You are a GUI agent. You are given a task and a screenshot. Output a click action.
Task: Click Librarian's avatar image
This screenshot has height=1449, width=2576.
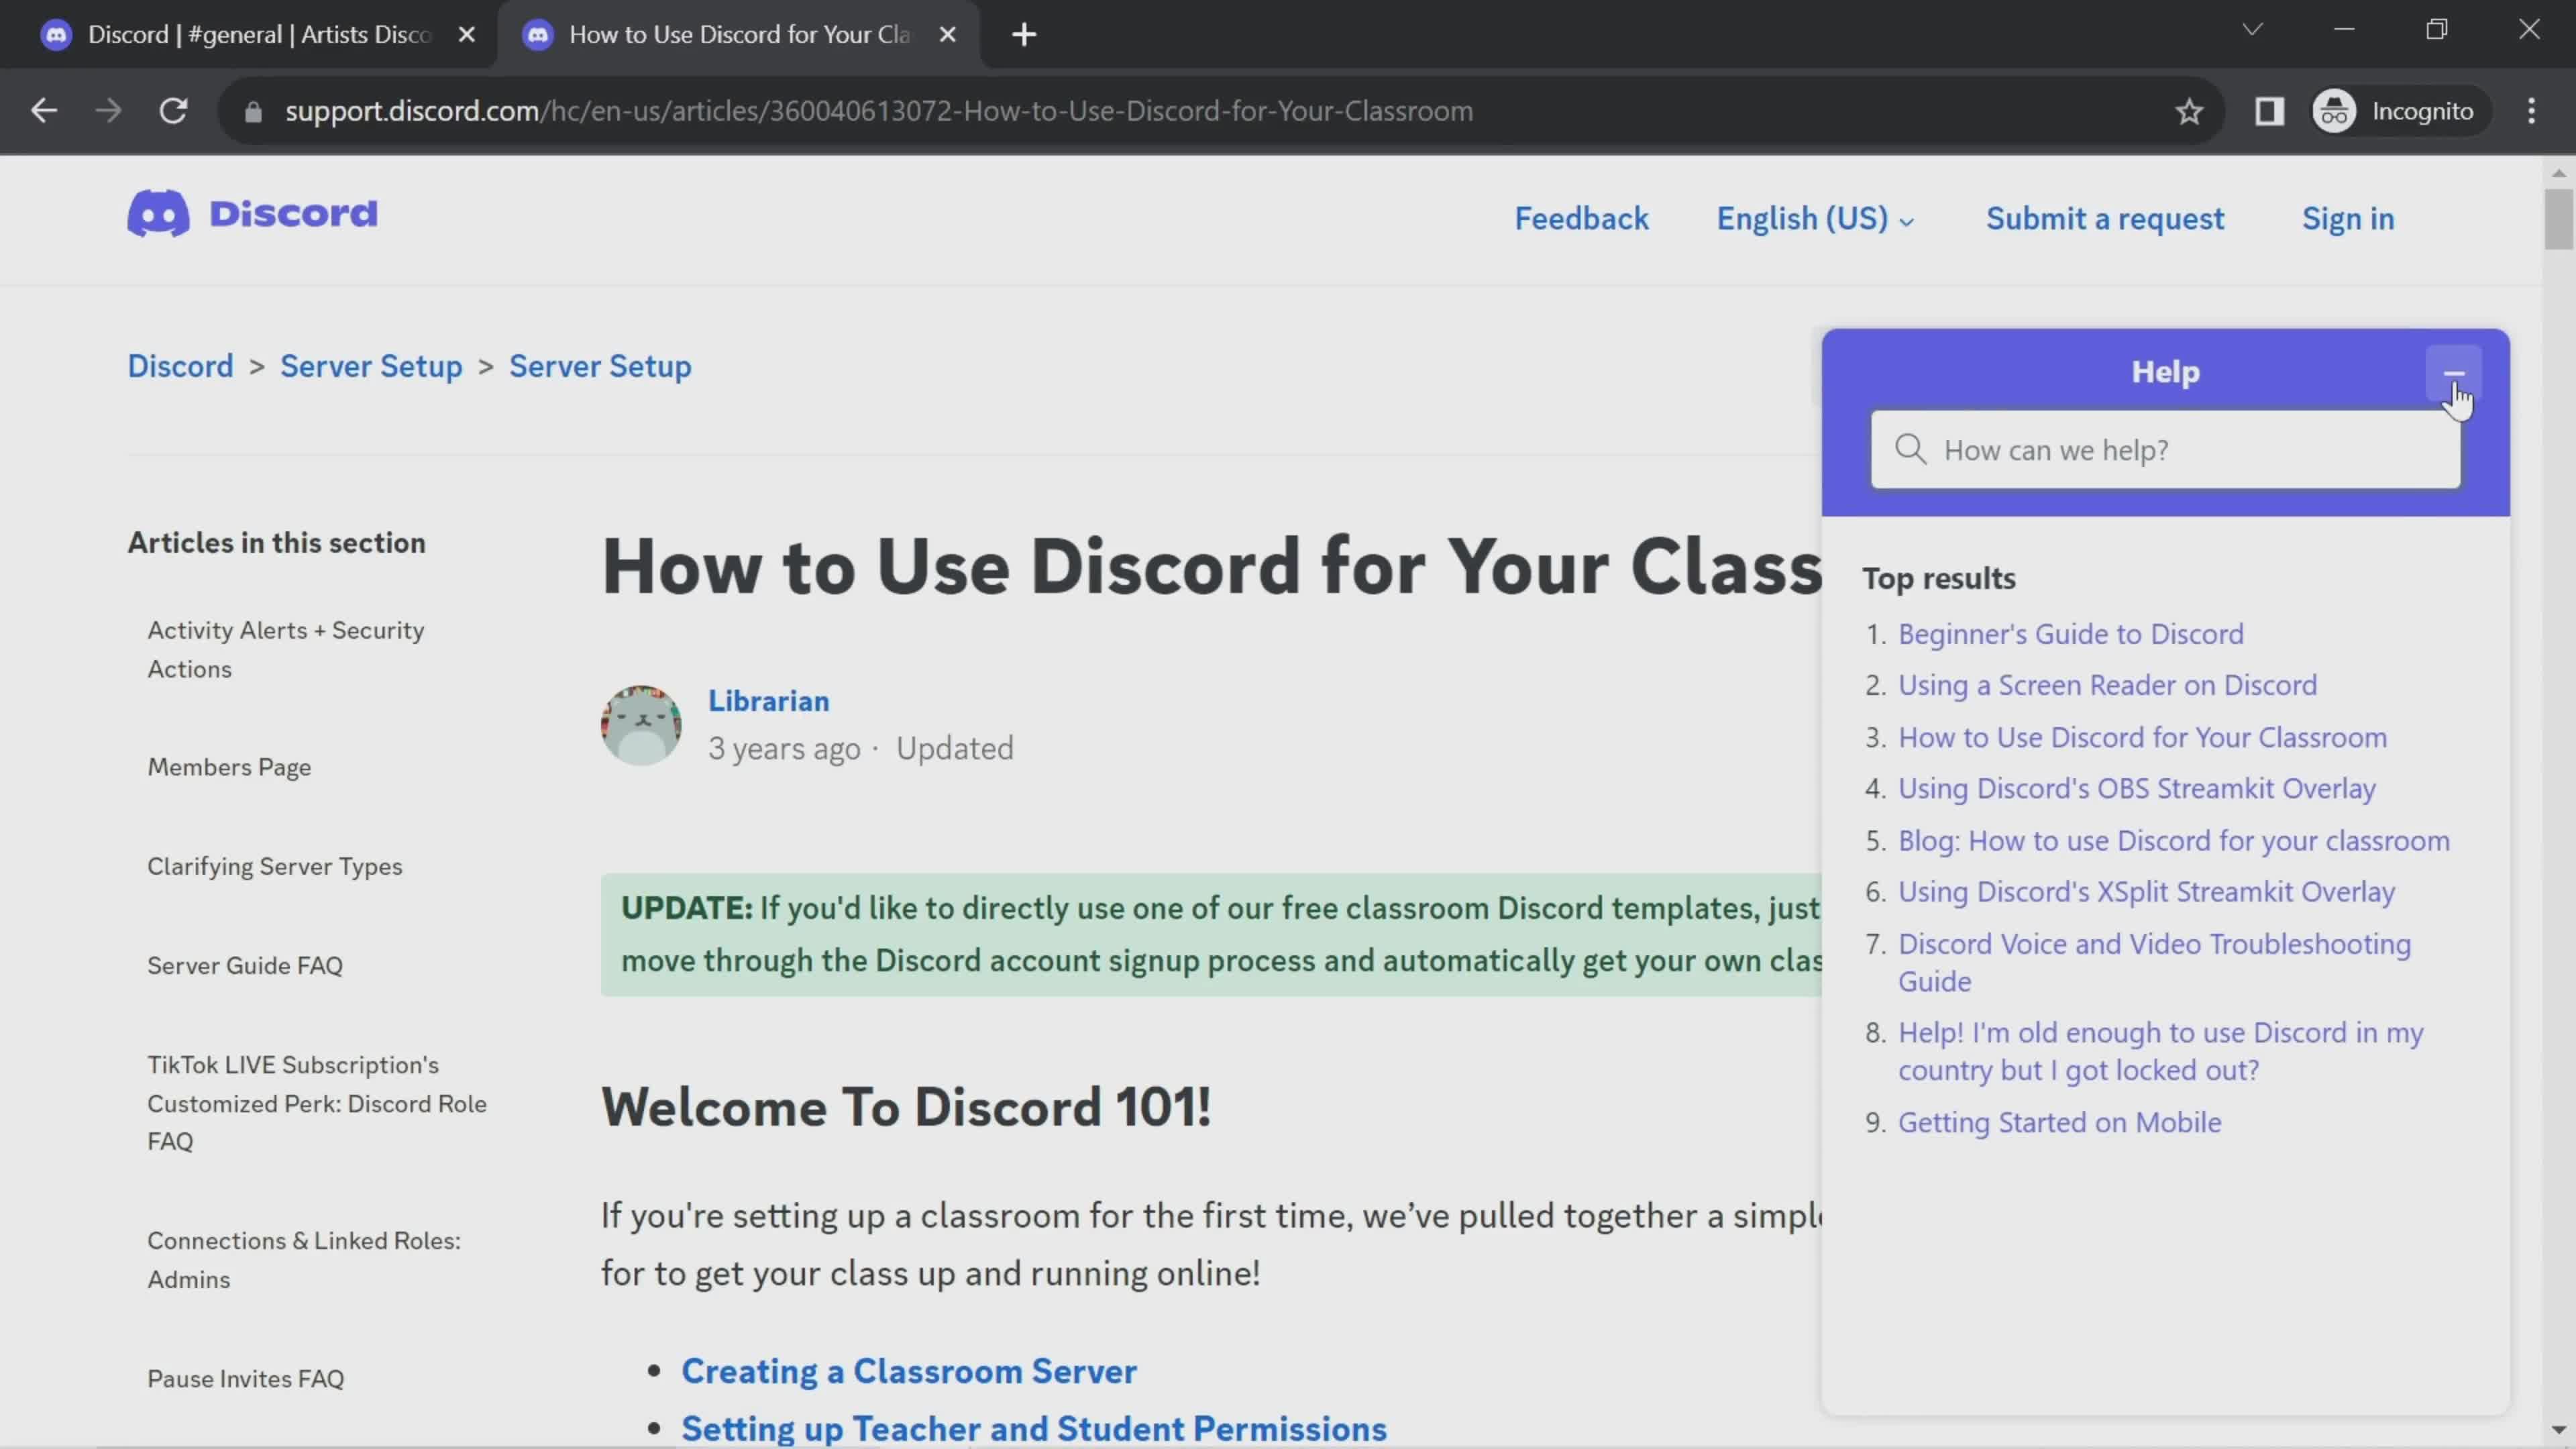pos(641,725)
